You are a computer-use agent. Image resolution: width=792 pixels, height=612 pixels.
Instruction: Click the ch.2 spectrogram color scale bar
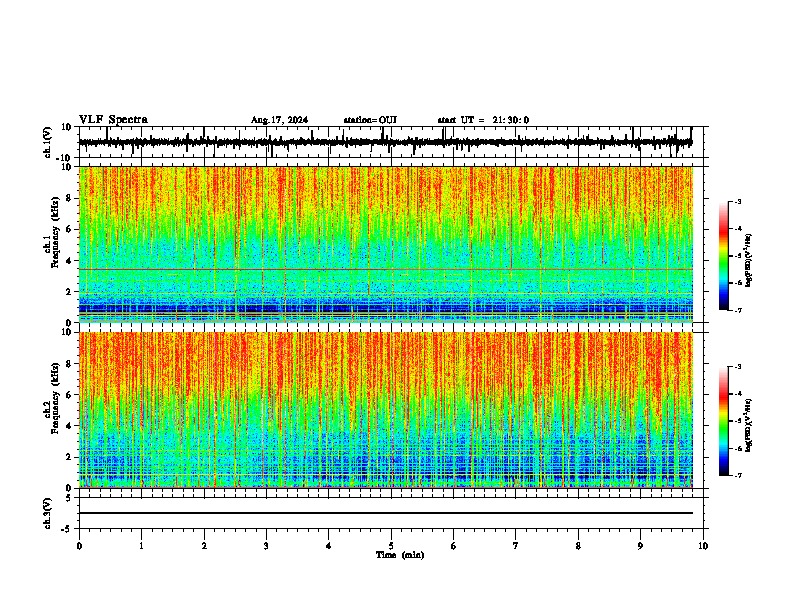(x=723, y=421)
